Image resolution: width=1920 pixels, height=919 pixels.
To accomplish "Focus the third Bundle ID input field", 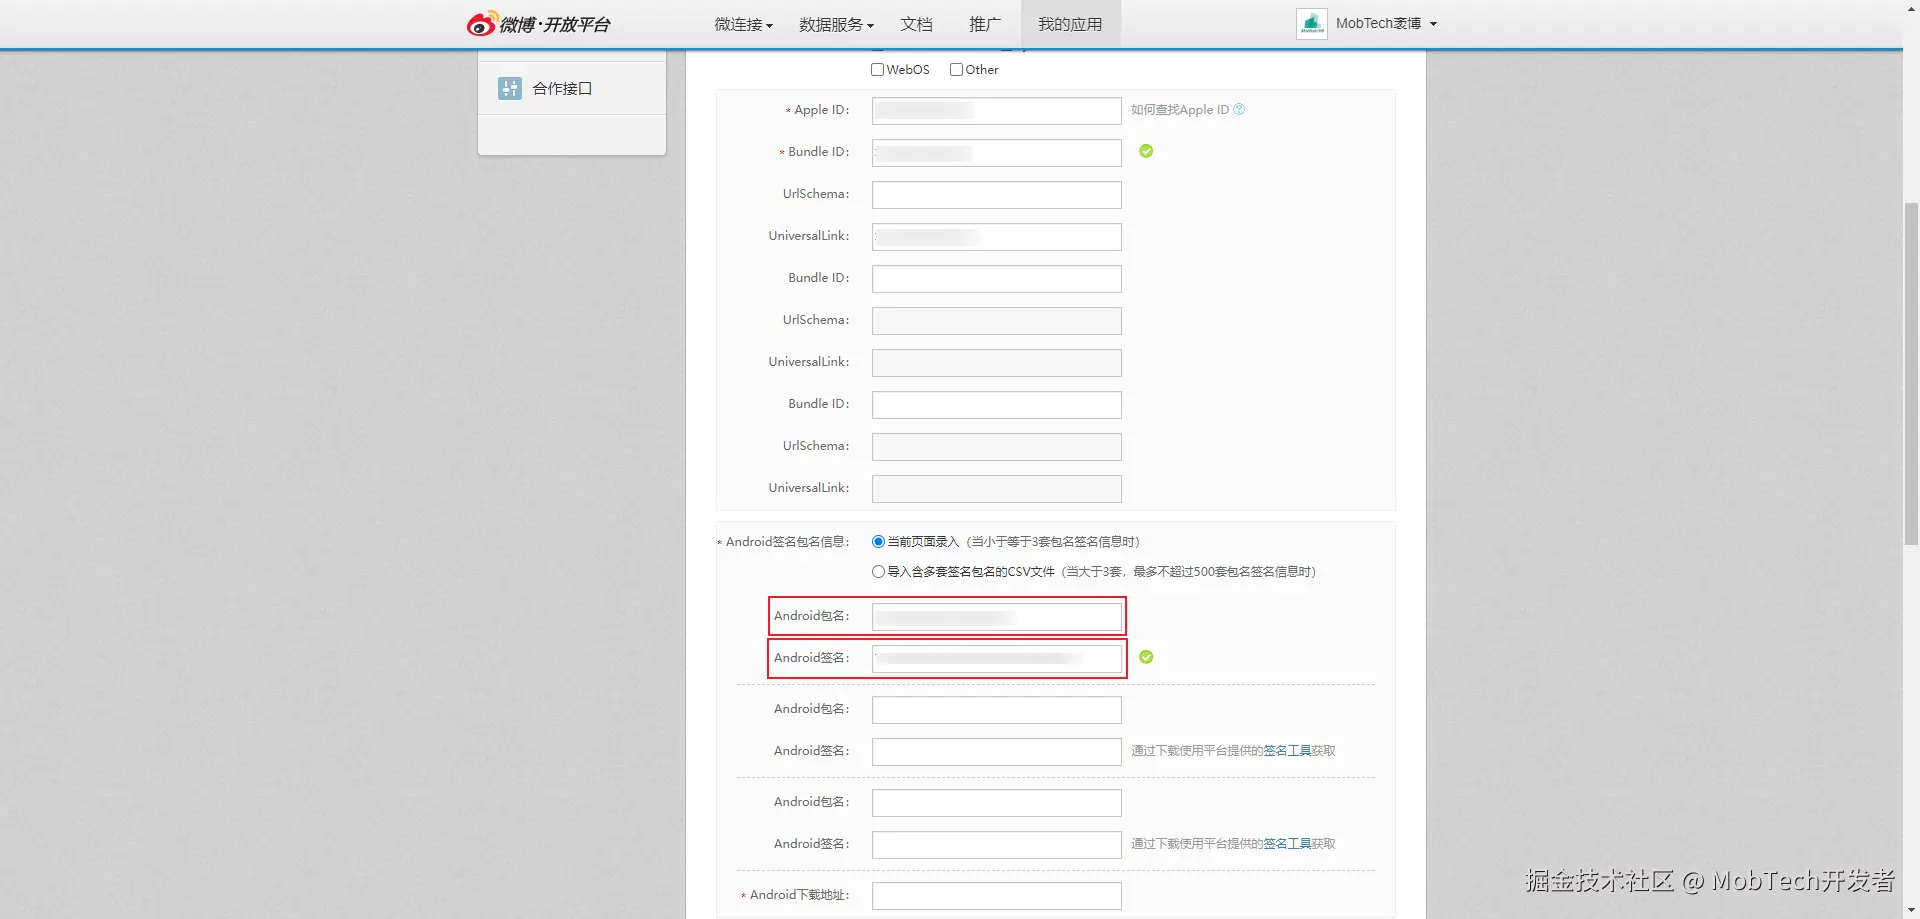I will click(x=997, y=404).
